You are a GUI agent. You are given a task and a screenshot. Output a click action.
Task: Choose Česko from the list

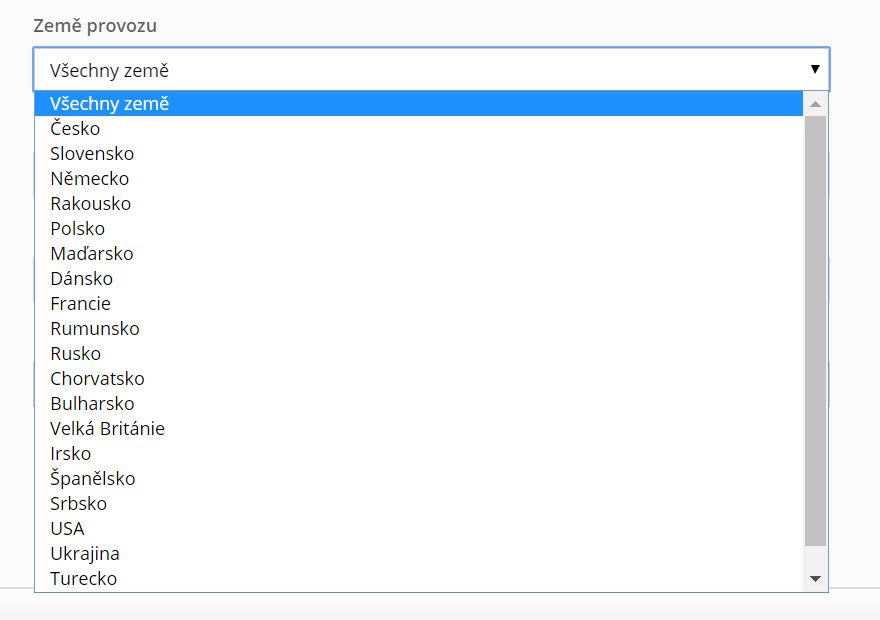419,128
